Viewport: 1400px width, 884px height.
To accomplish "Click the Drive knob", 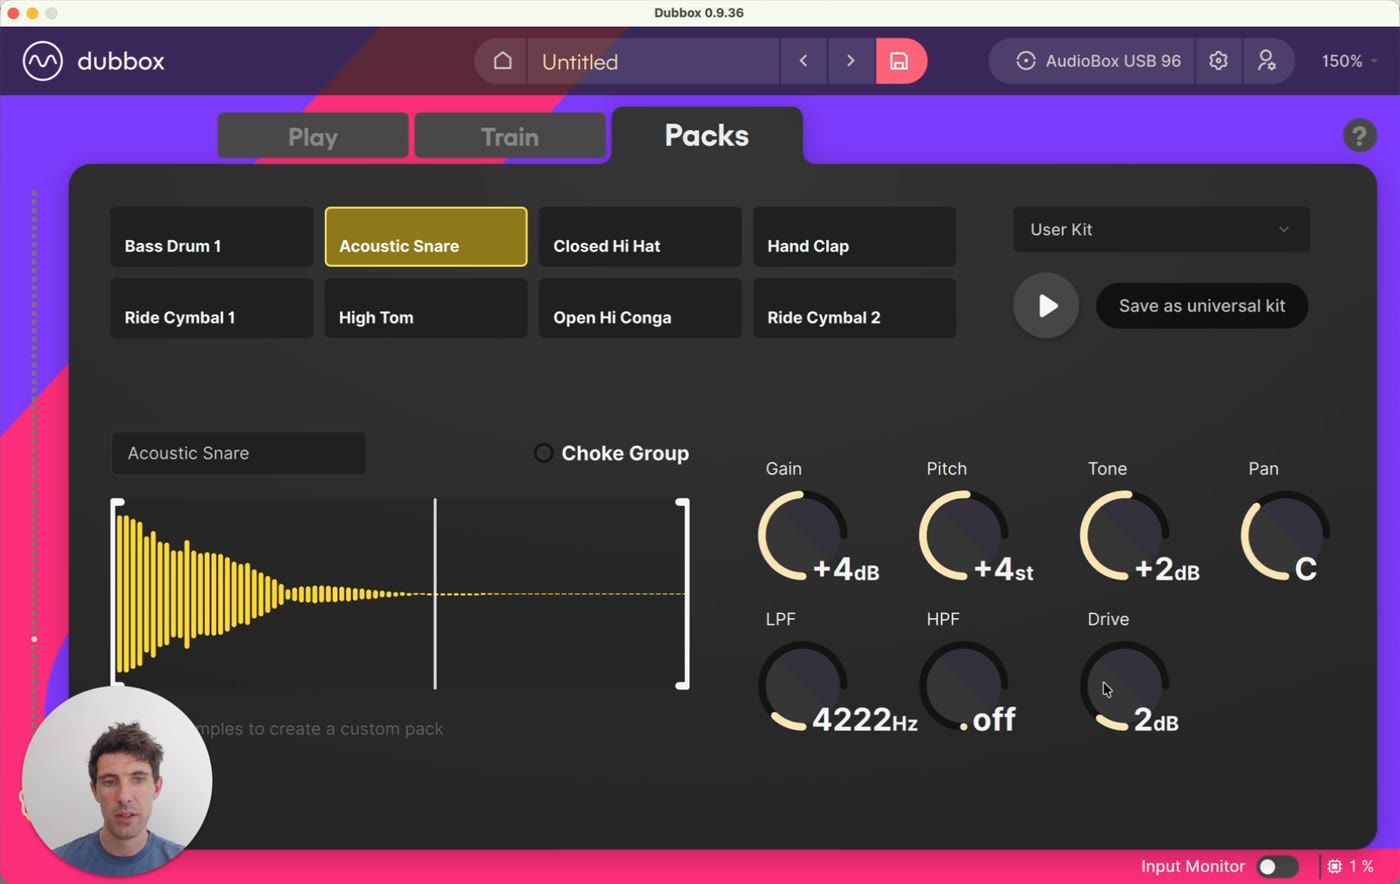I will 1124,686.
